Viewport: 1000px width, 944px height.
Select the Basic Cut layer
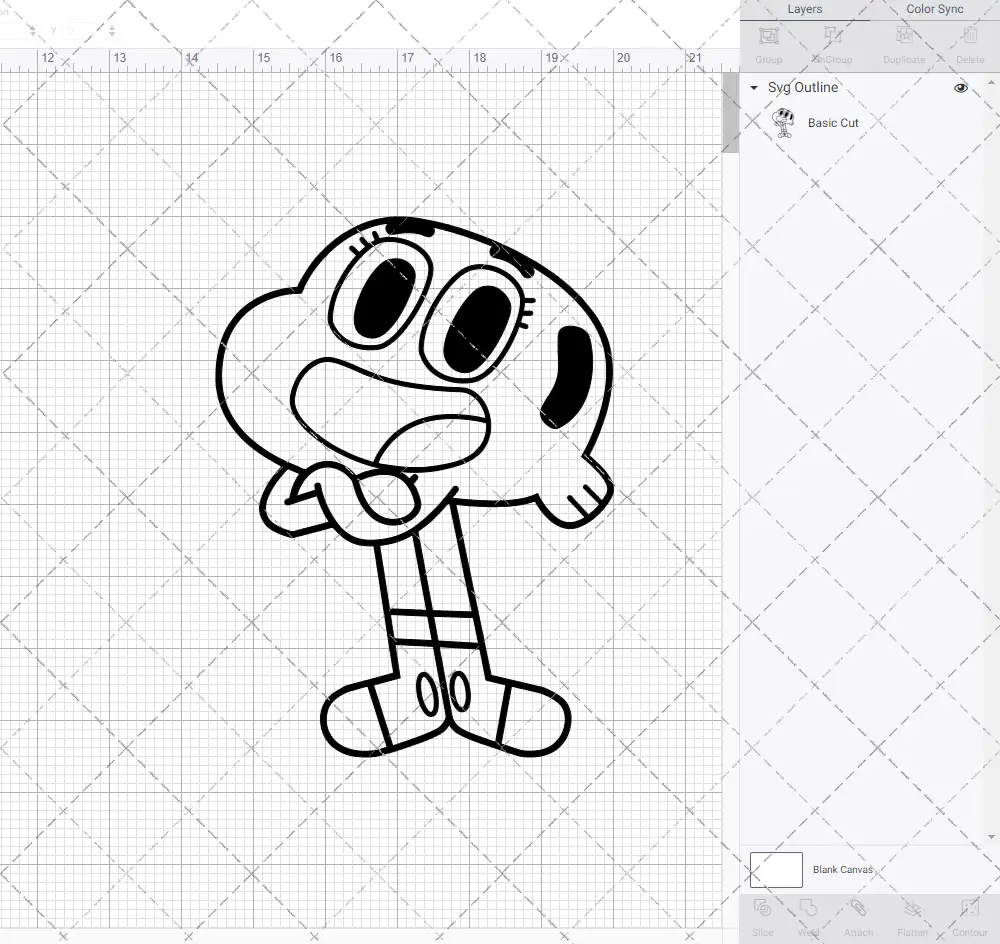833,122
